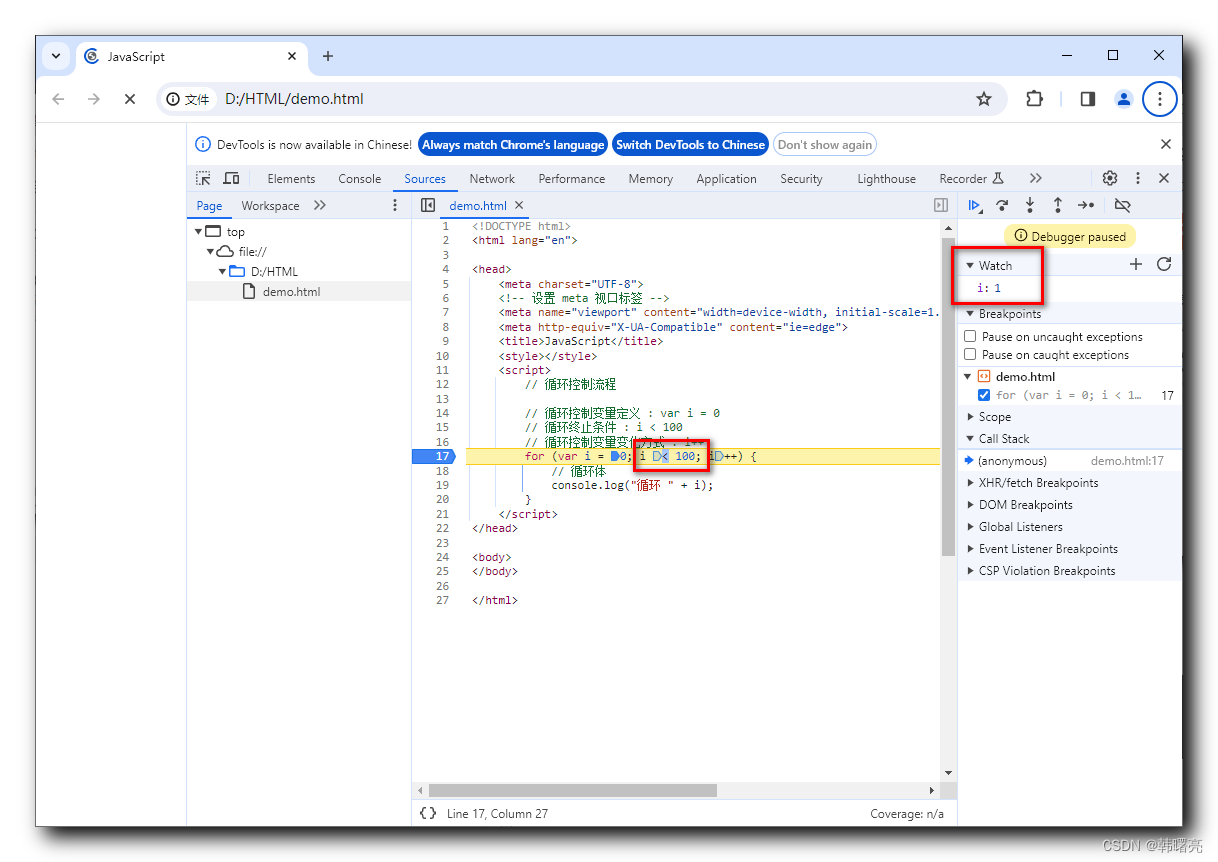Step over next function call
Viewport: 1218px width, 862px height.
click(1002, 205)
